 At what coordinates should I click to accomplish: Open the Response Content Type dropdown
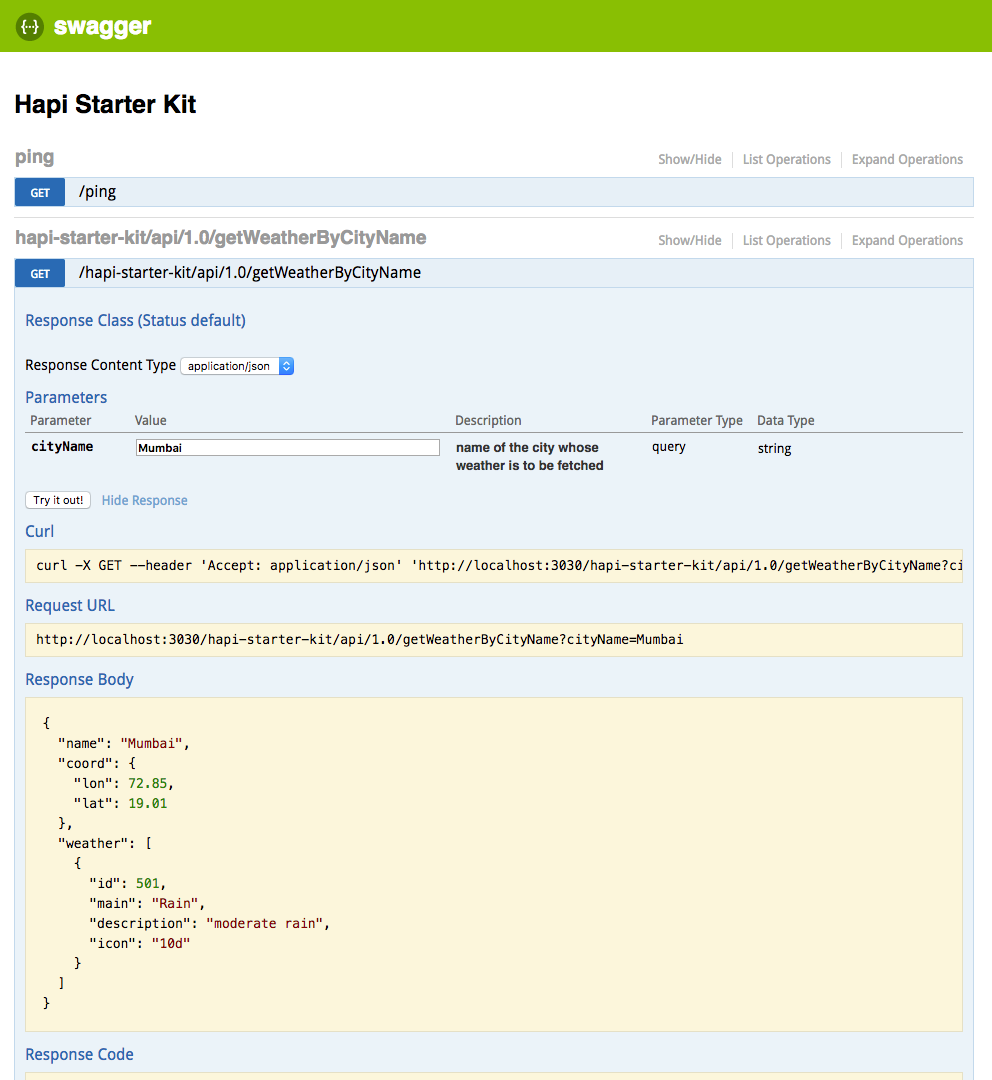[x=237, y=366]
